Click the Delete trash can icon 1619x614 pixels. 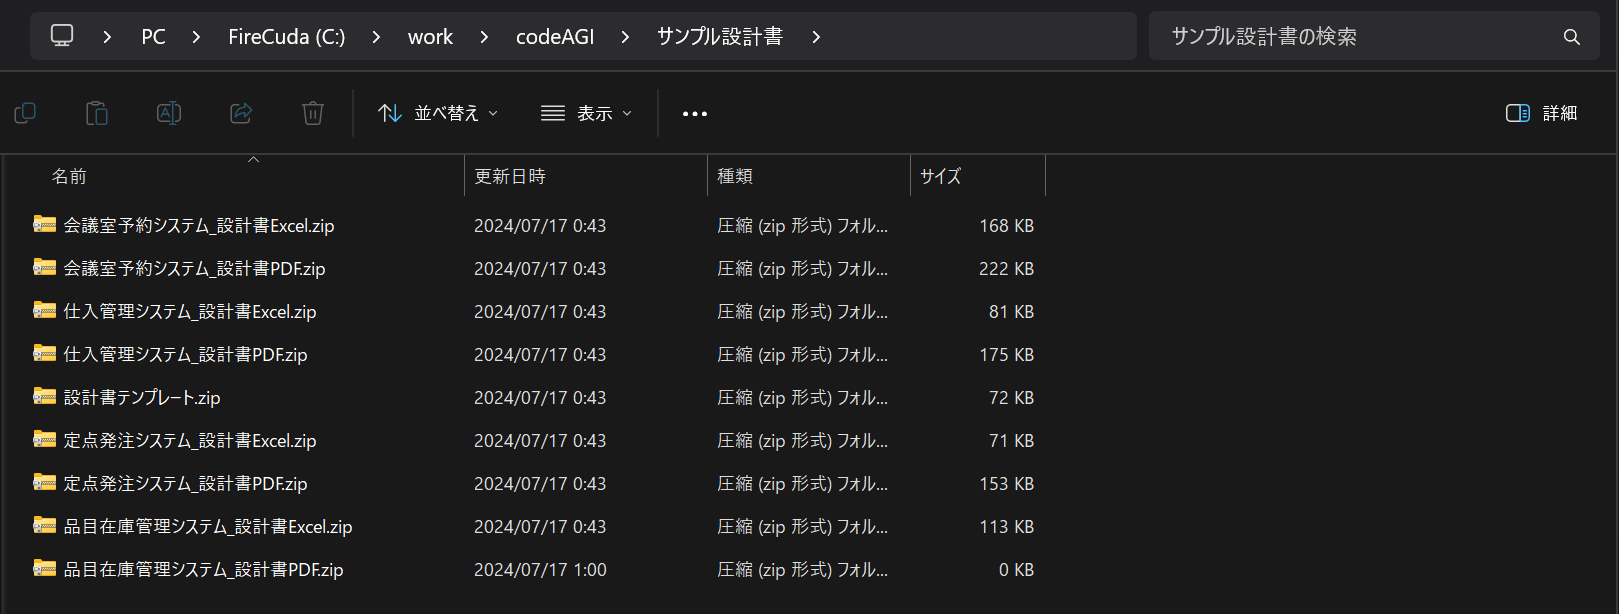[313, 113]
